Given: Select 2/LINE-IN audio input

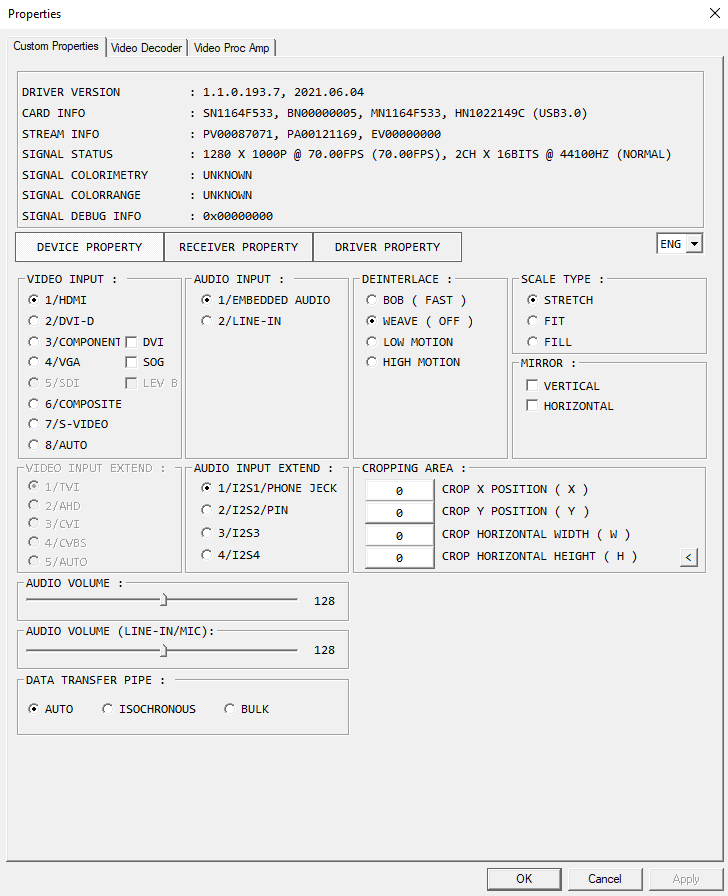Looking at the screenshot, I should (207, 321).
